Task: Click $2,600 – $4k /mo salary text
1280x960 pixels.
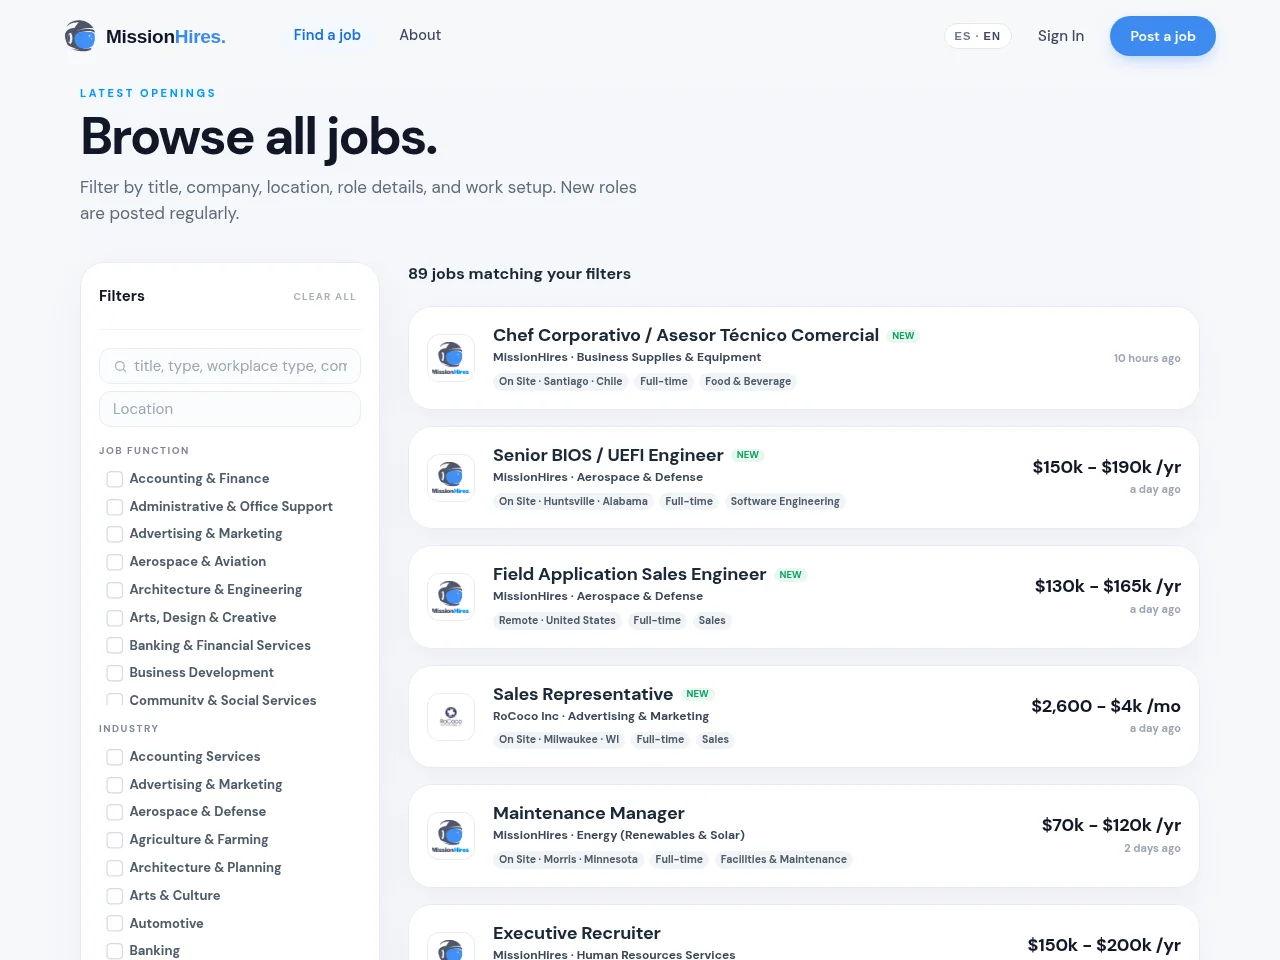Action: click(x=1106, y=706)
